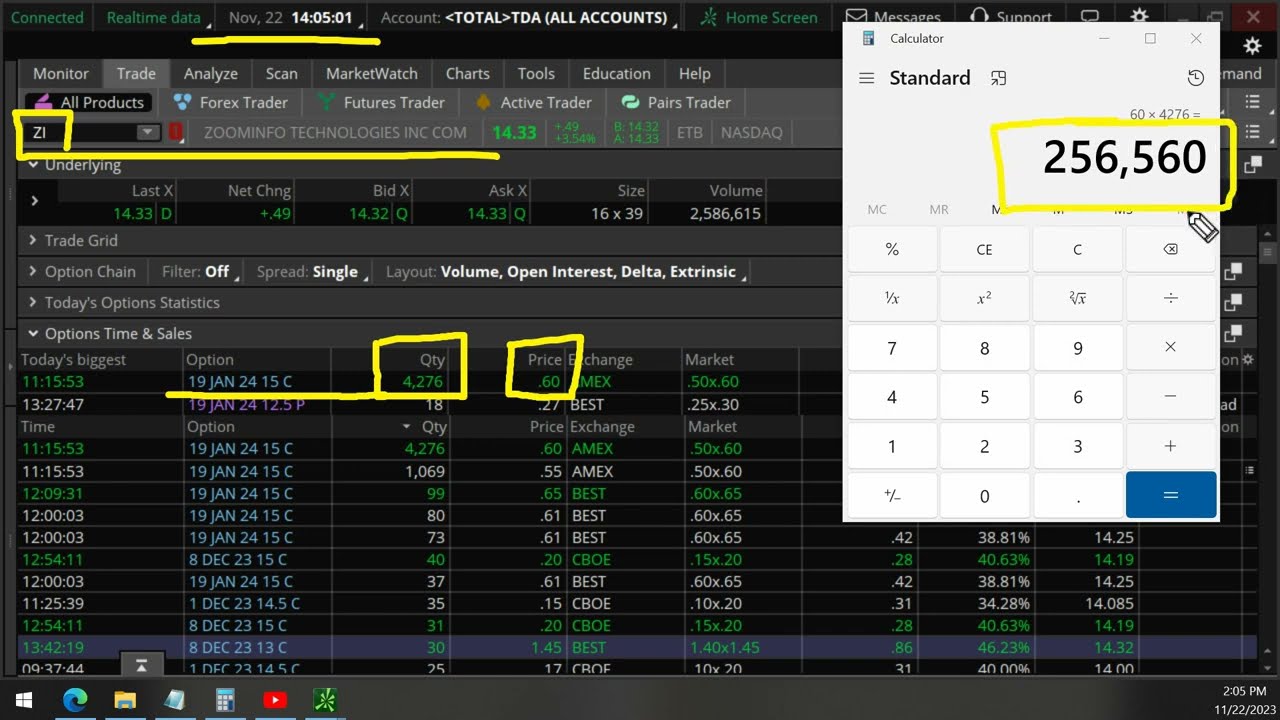The width and height of the screenshot is (1280, 720).
Task: Toggle Calculator keep-on-top icon
Action: (x=998, y=78)
